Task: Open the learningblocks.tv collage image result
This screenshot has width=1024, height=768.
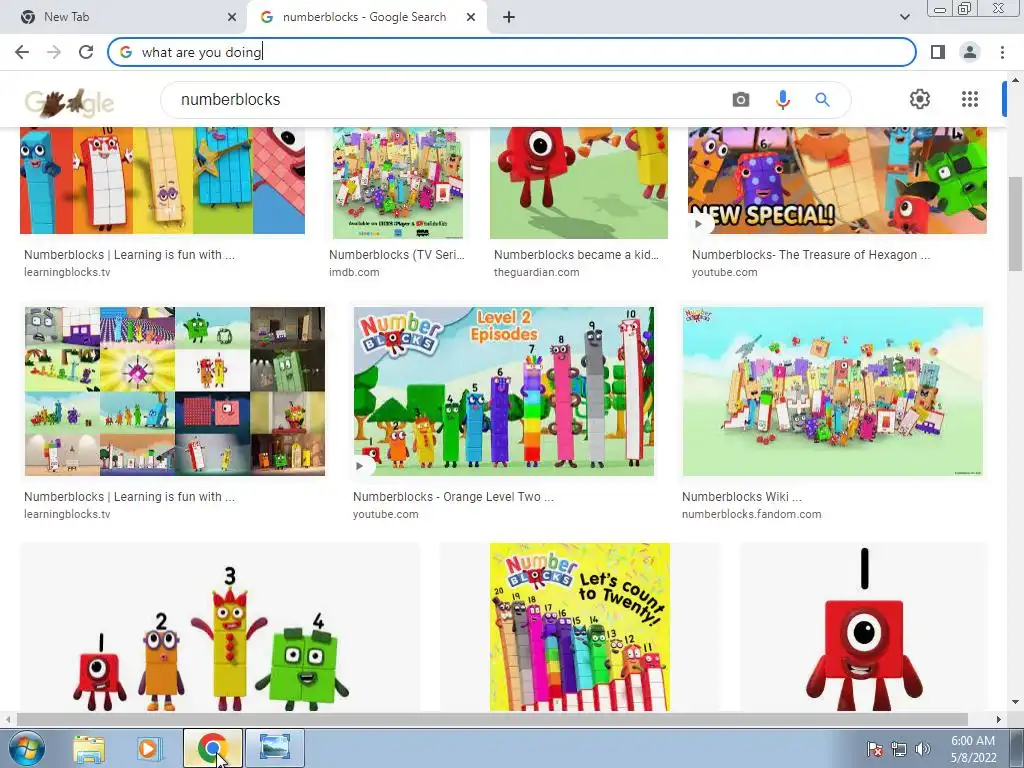Action: [x=174, y=391]
